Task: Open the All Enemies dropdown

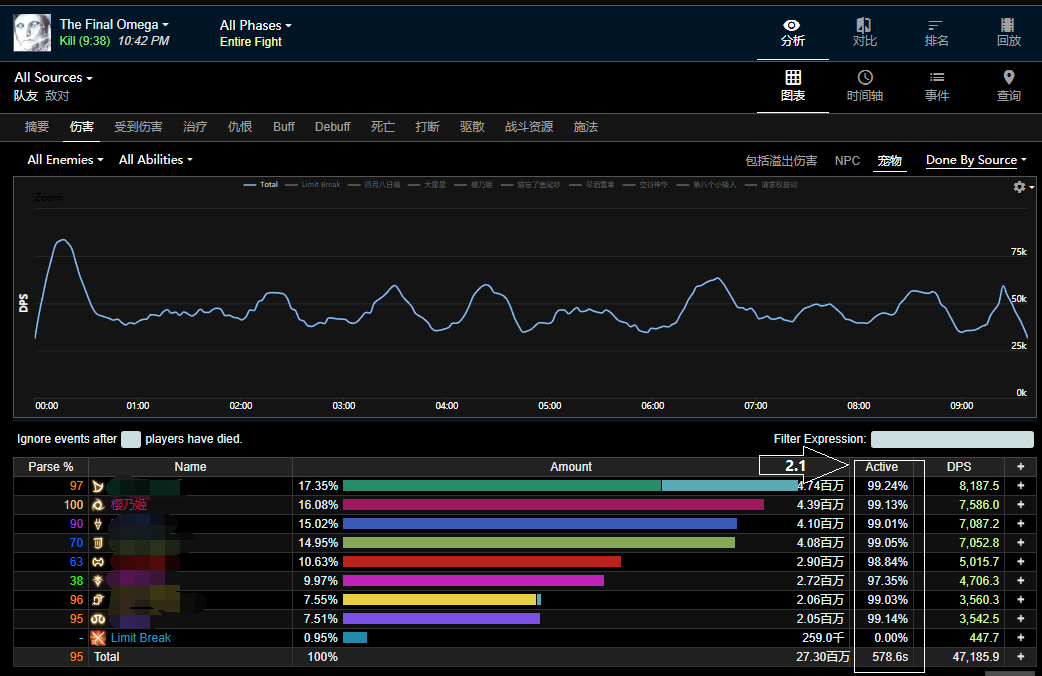Action: click(65, 160)
